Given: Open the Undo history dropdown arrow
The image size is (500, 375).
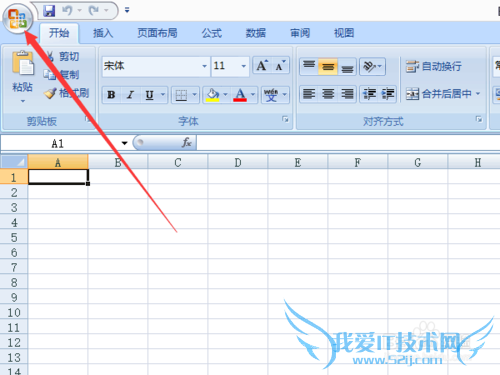Looking at the screenshot, I should 80,11.
